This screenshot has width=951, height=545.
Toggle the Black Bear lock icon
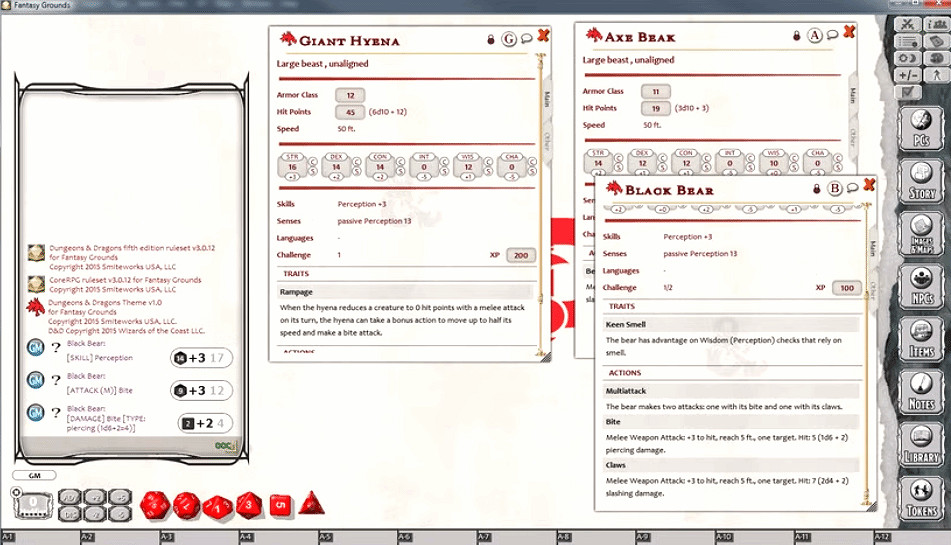pos(816,189)
